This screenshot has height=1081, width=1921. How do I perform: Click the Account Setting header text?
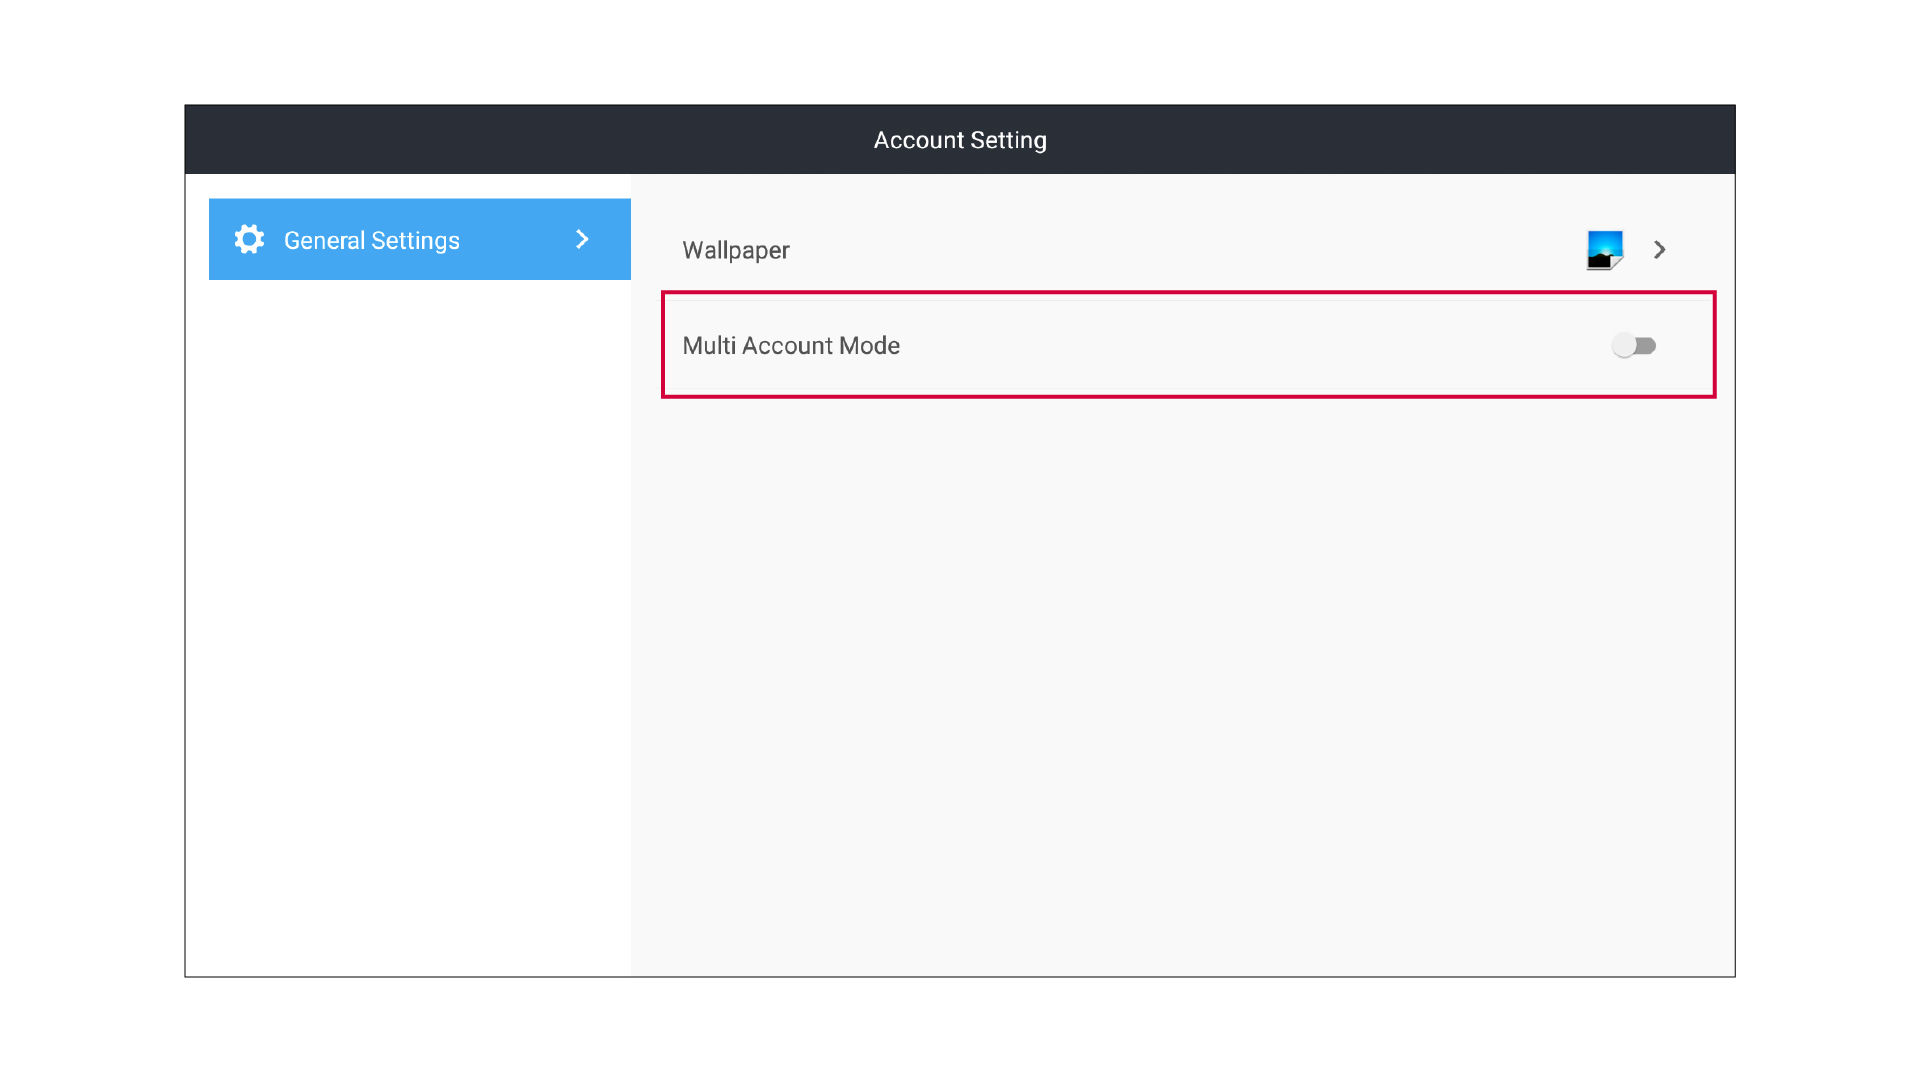tap(959, 140)
